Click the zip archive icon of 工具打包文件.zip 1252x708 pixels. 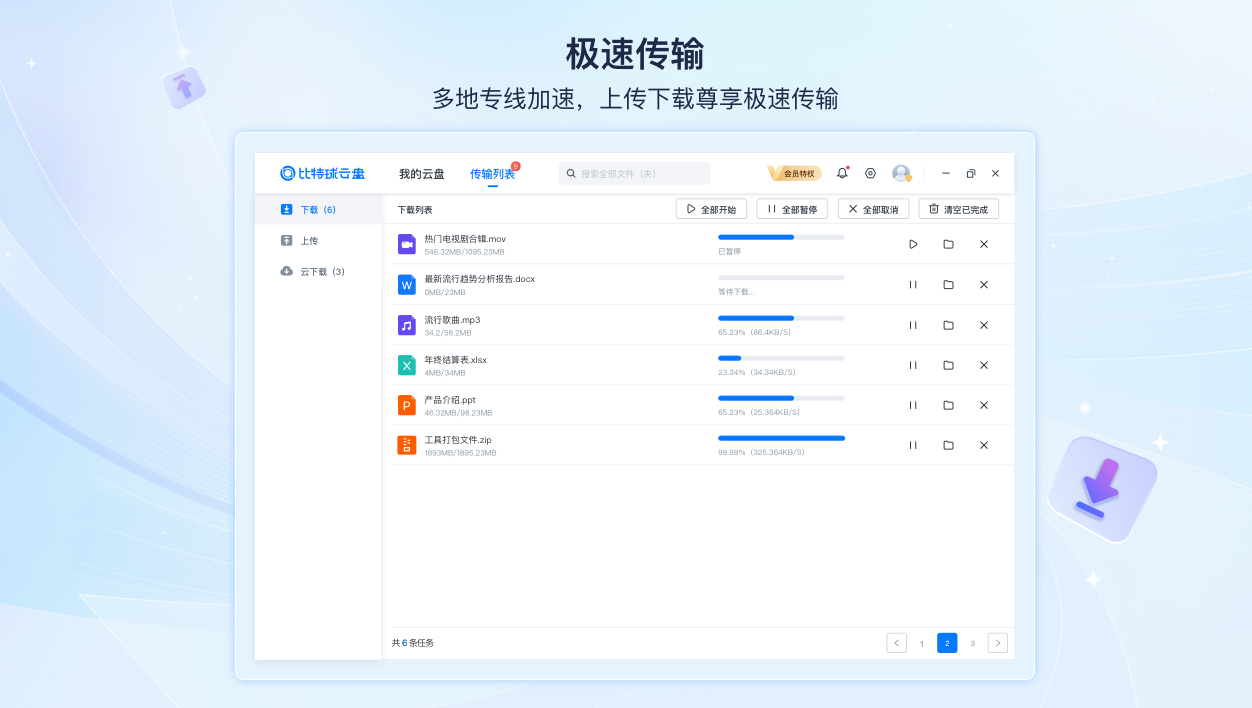407,445
